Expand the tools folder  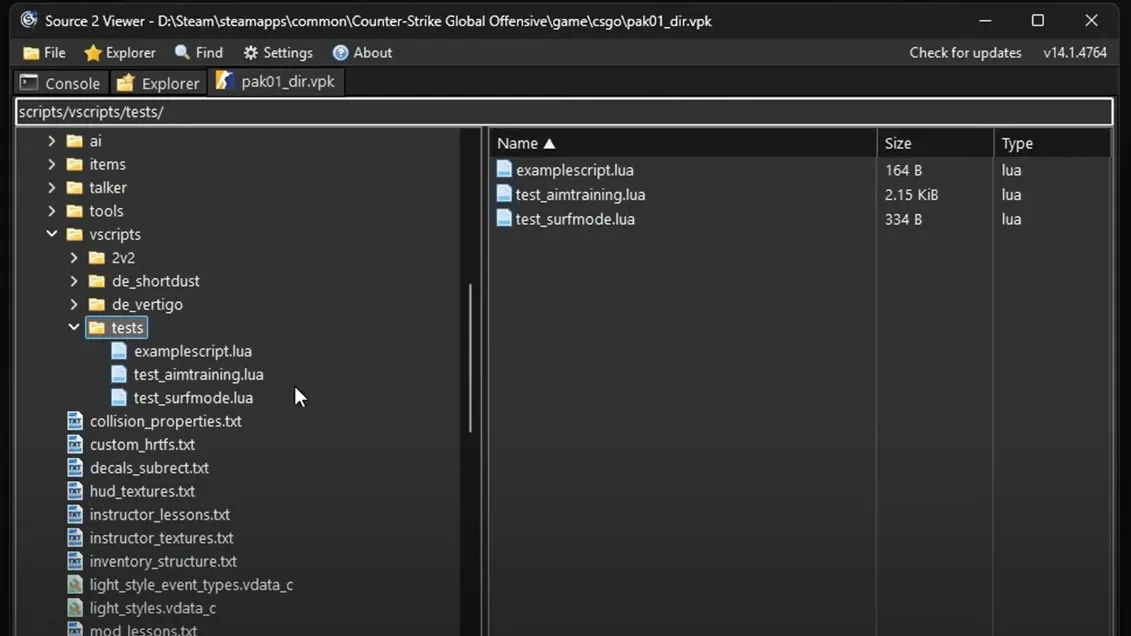point(51,211)
